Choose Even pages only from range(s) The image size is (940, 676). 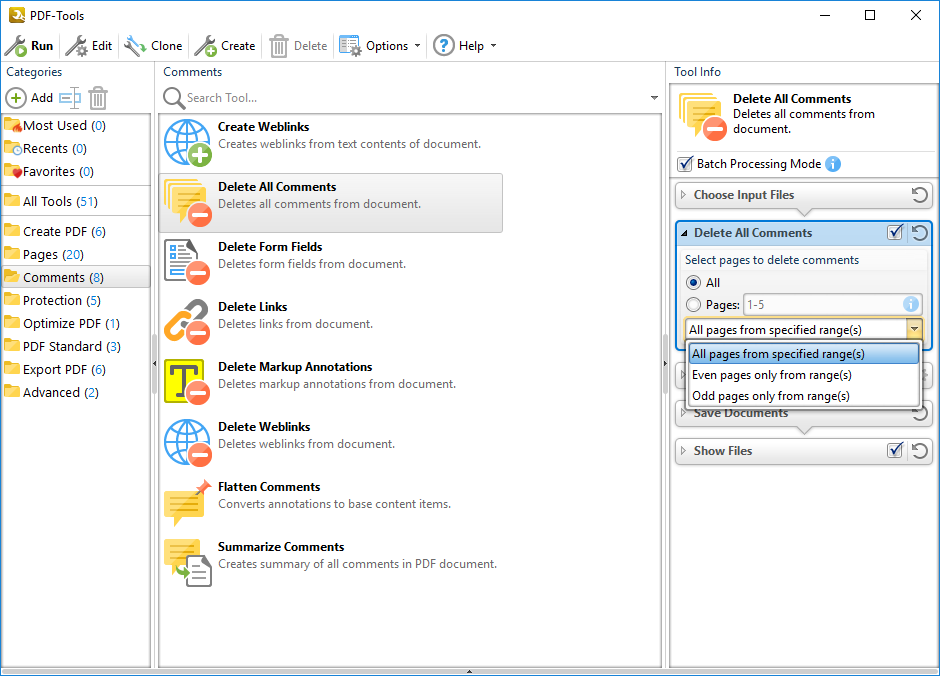pyautogui.click(x=772, y=375)
